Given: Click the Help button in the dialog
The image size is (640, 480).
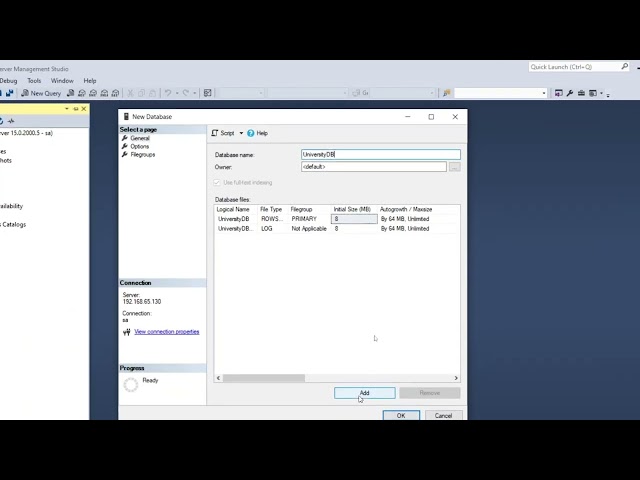Looking at the screenshot, I should point(258,133).
